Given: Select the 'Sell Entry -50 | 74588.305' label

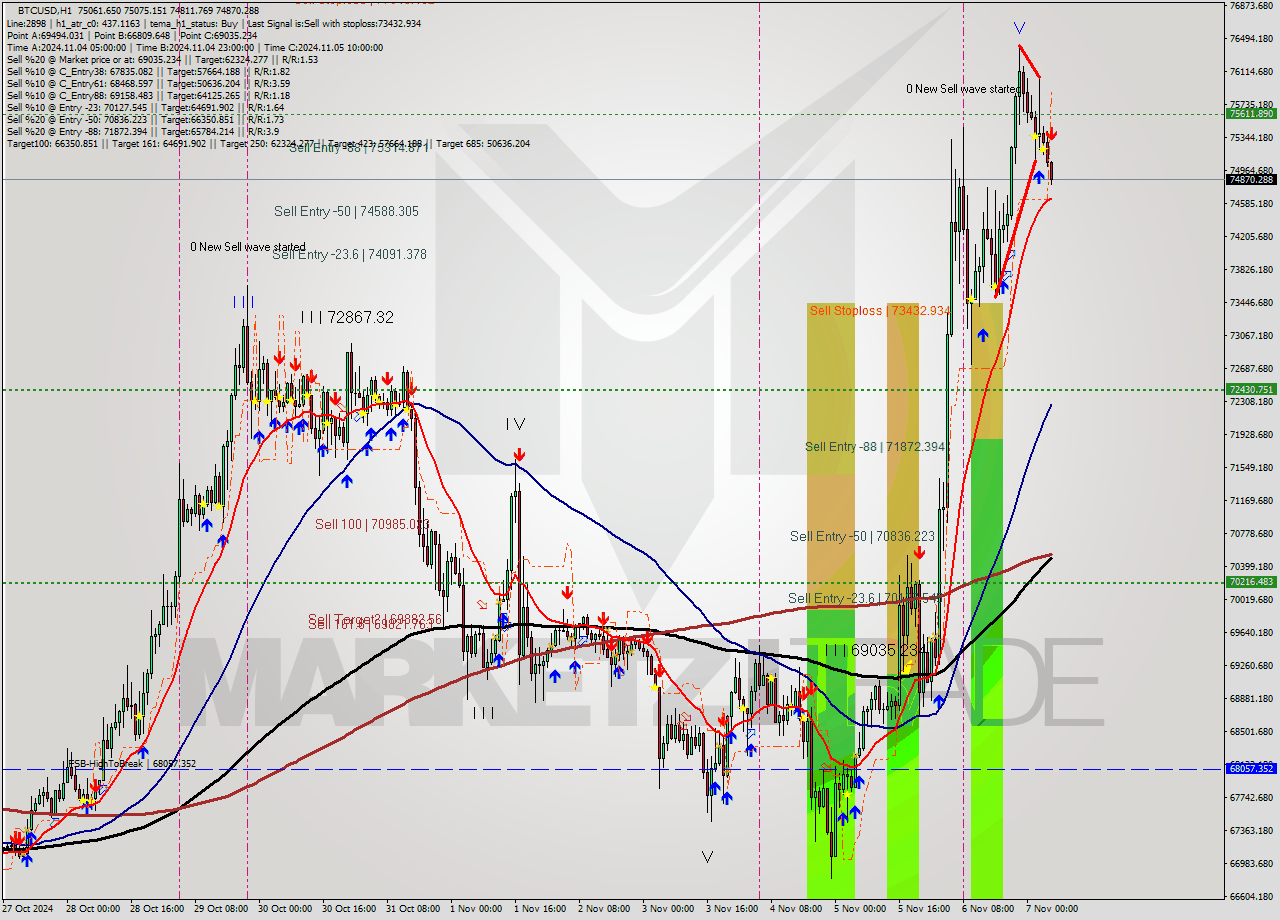Looking at the screenshot, I should [346, 211].
